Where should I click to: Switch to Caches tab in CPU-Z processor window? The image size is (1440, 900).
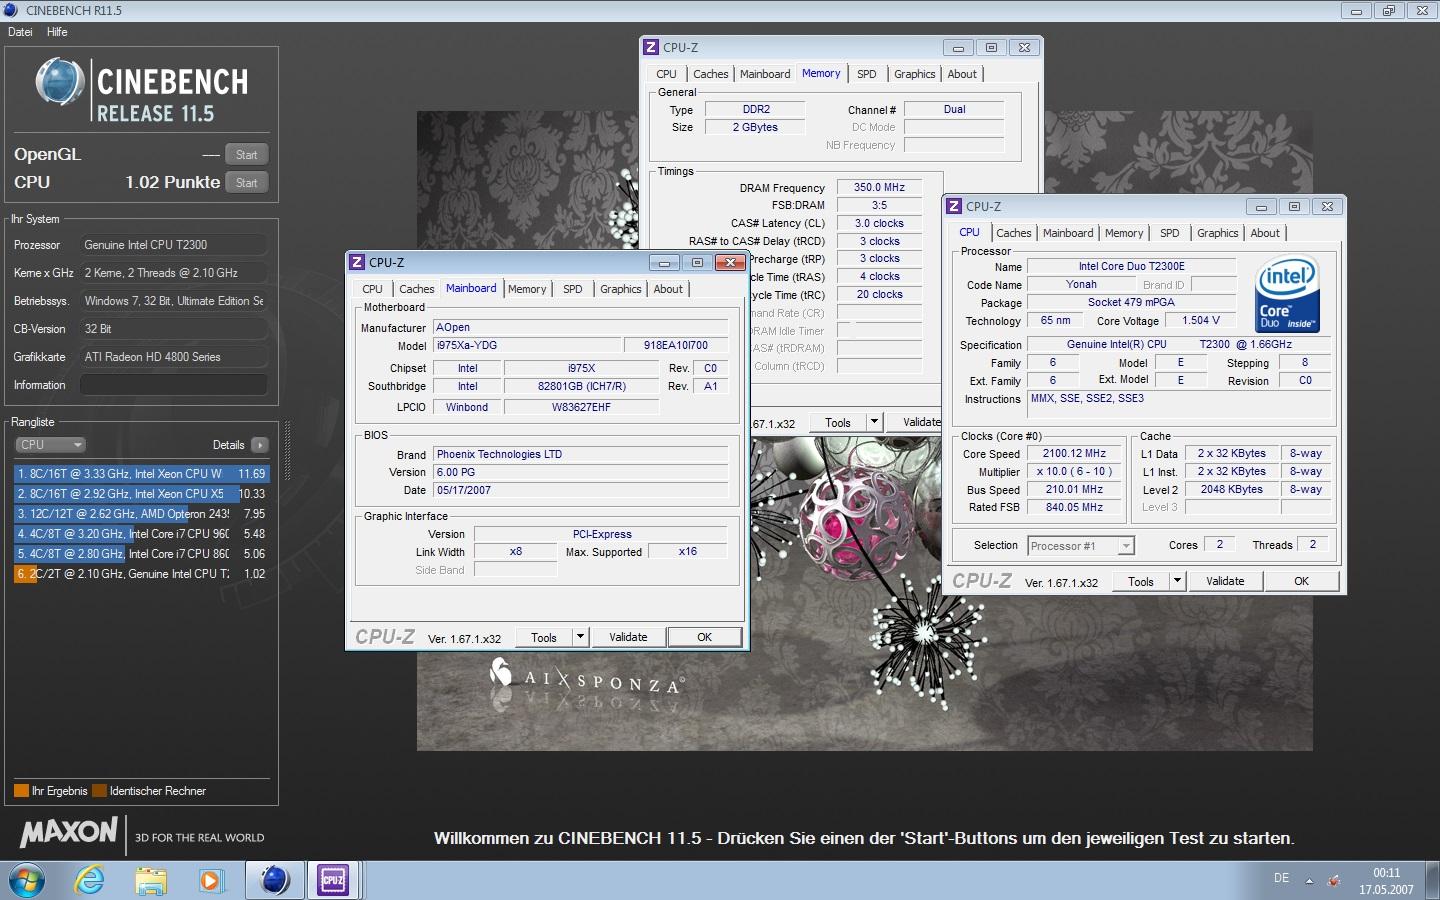coord(1014,233)
